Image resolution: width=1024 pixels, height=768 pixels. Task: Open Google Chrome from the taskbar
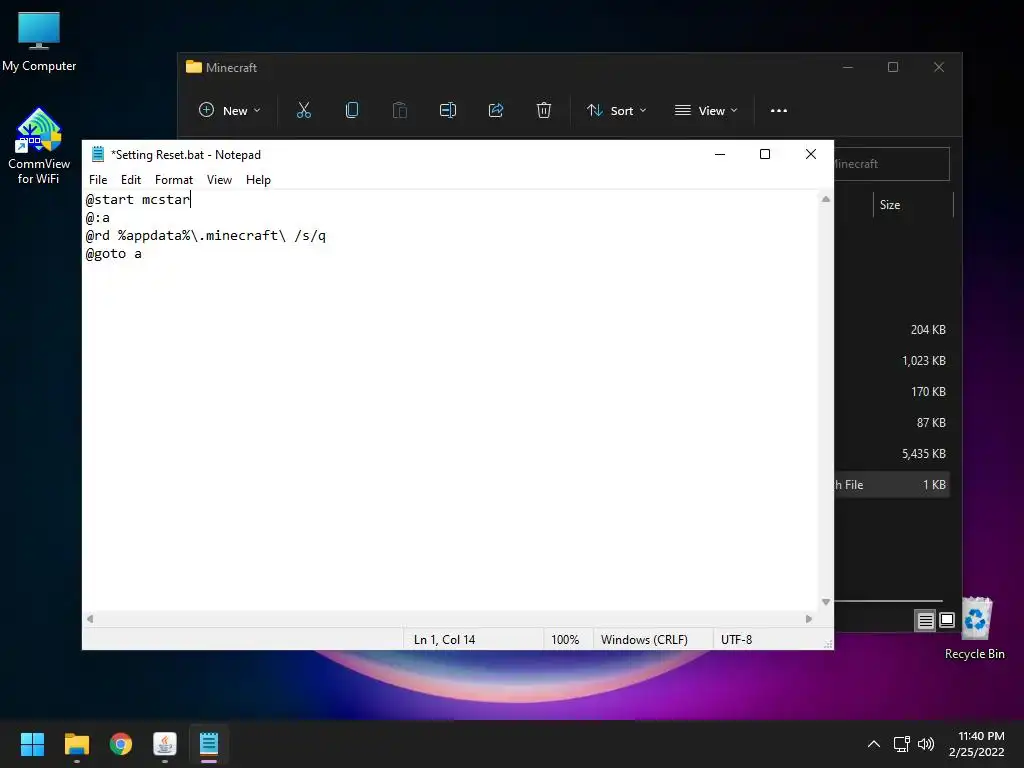coord(121,744)
